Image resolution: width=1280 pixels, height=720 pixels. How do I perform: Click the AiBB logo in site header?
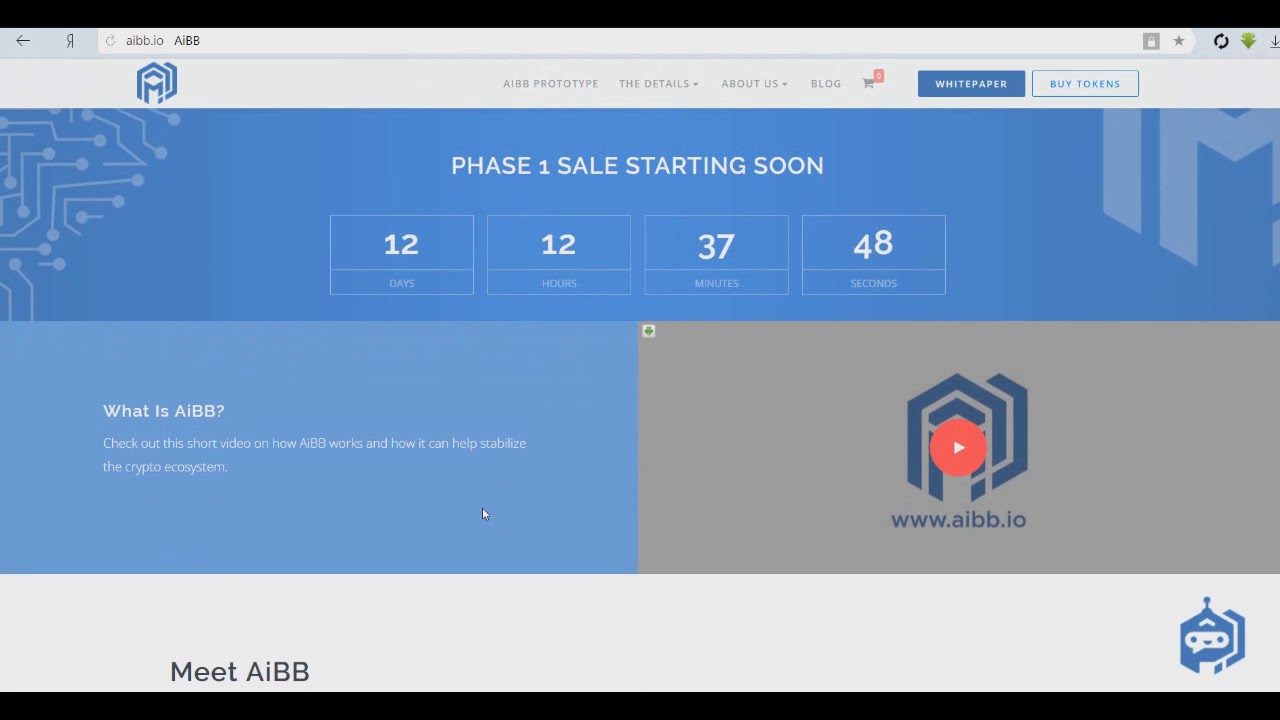(157, 83)
